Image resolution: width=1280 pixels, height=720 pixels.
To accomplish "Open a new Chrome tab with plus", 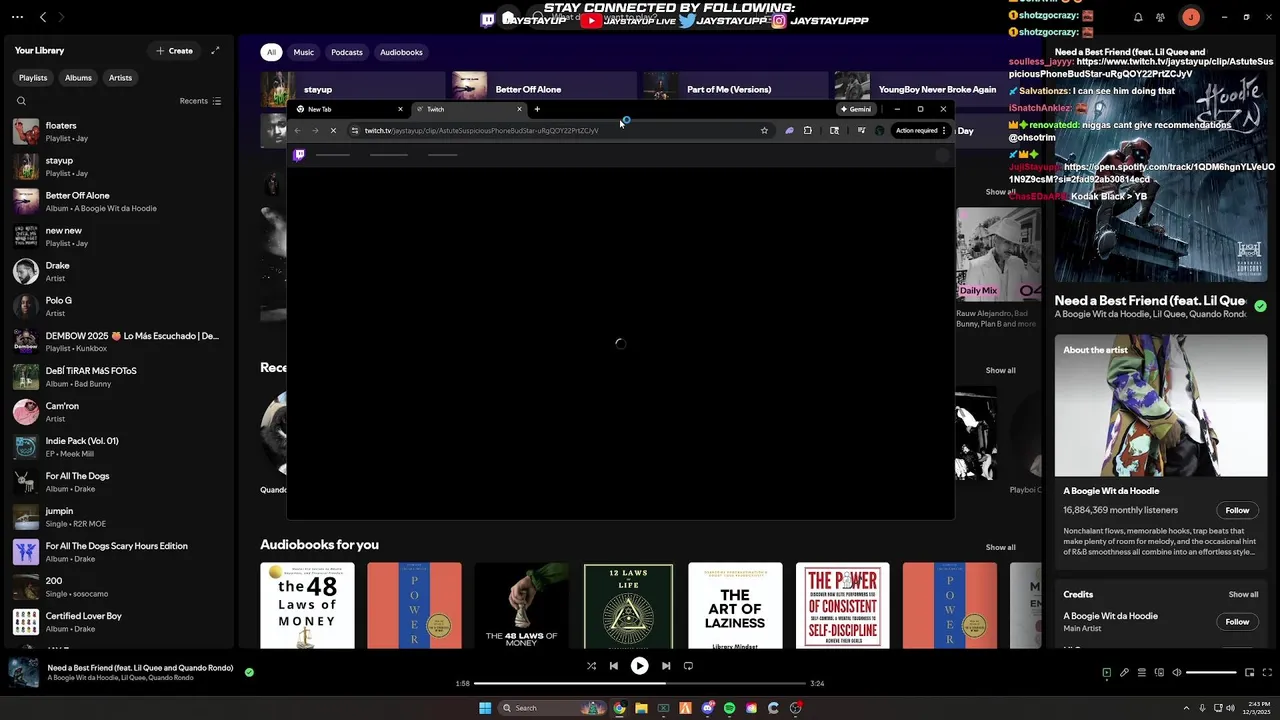I will [x=537, y=109].
